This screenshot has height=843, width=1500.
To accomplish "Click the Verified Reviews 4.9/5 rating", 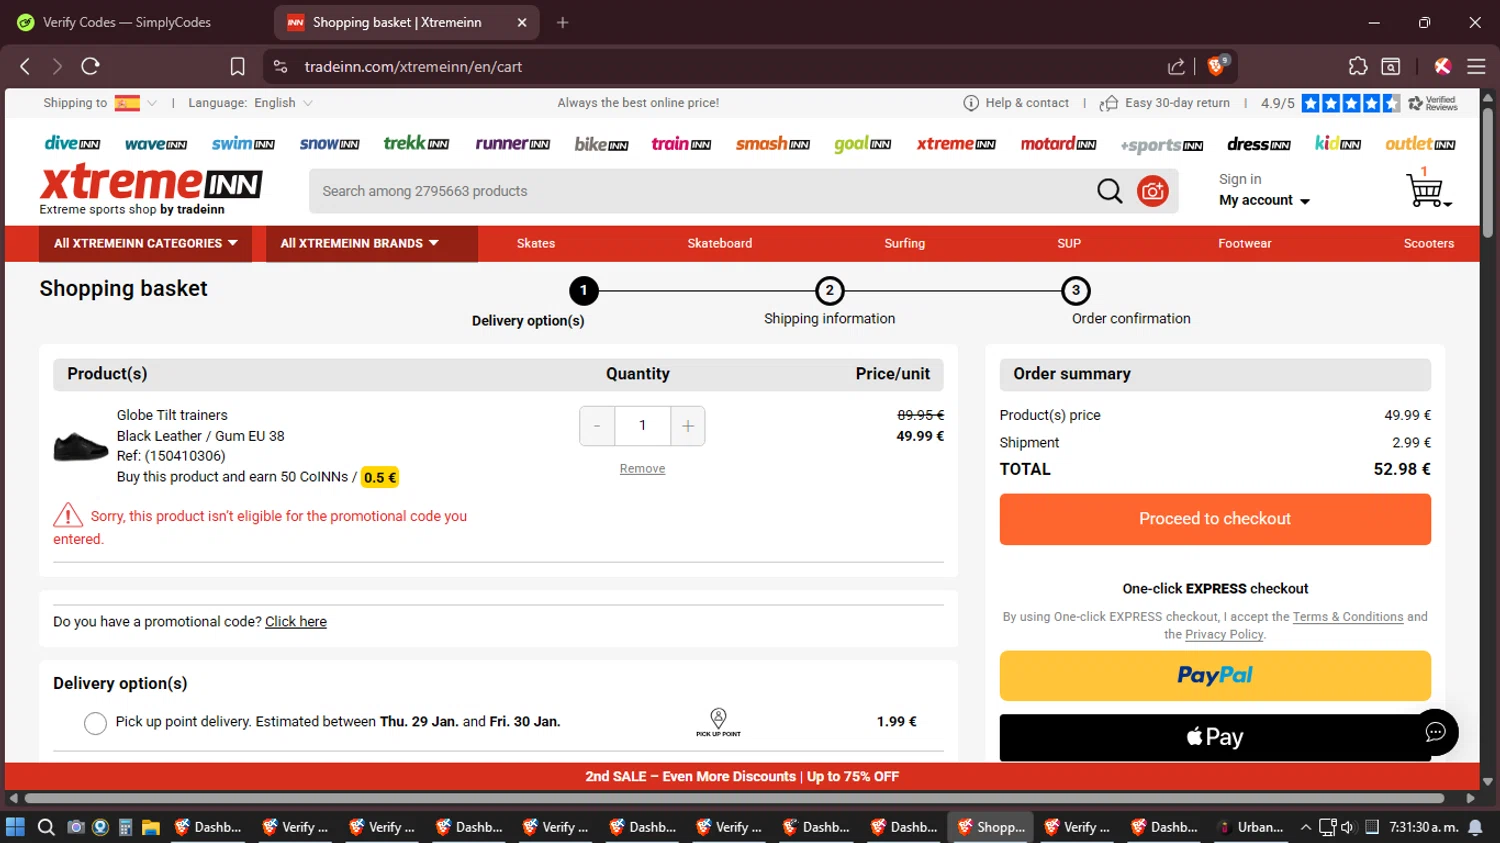I will [1358, 103].
